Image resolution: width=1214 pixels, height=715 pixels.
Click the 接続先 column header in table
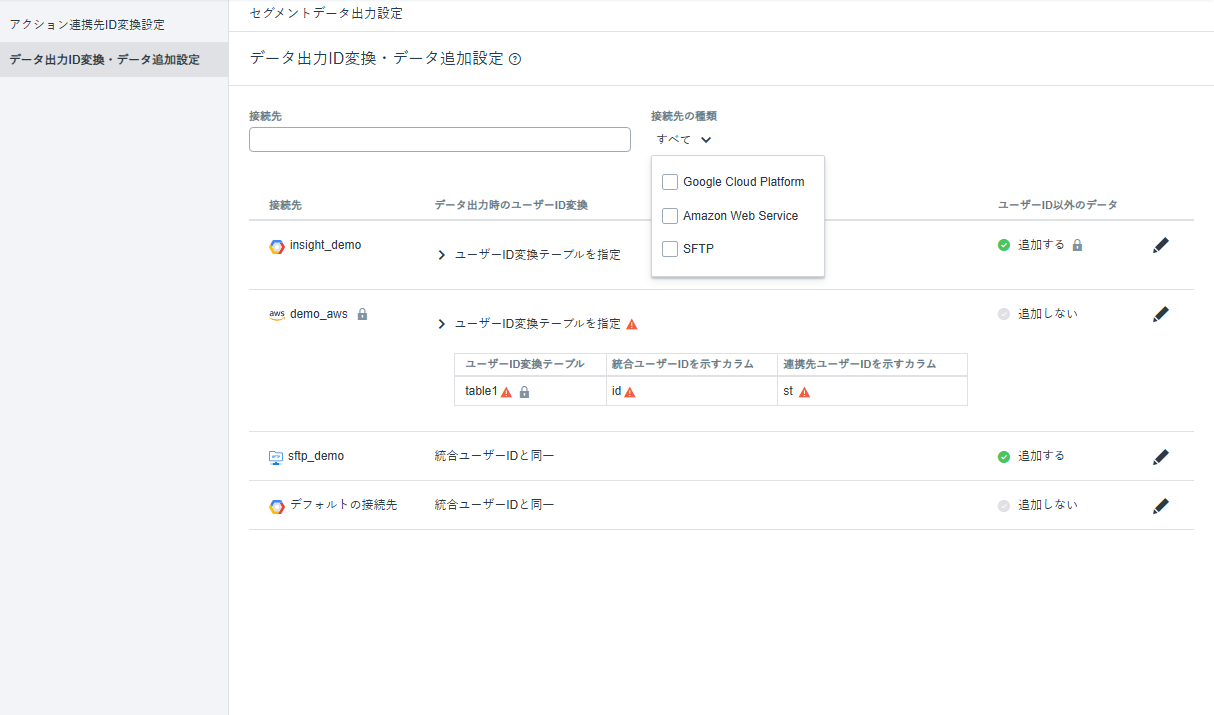(285, 205)
